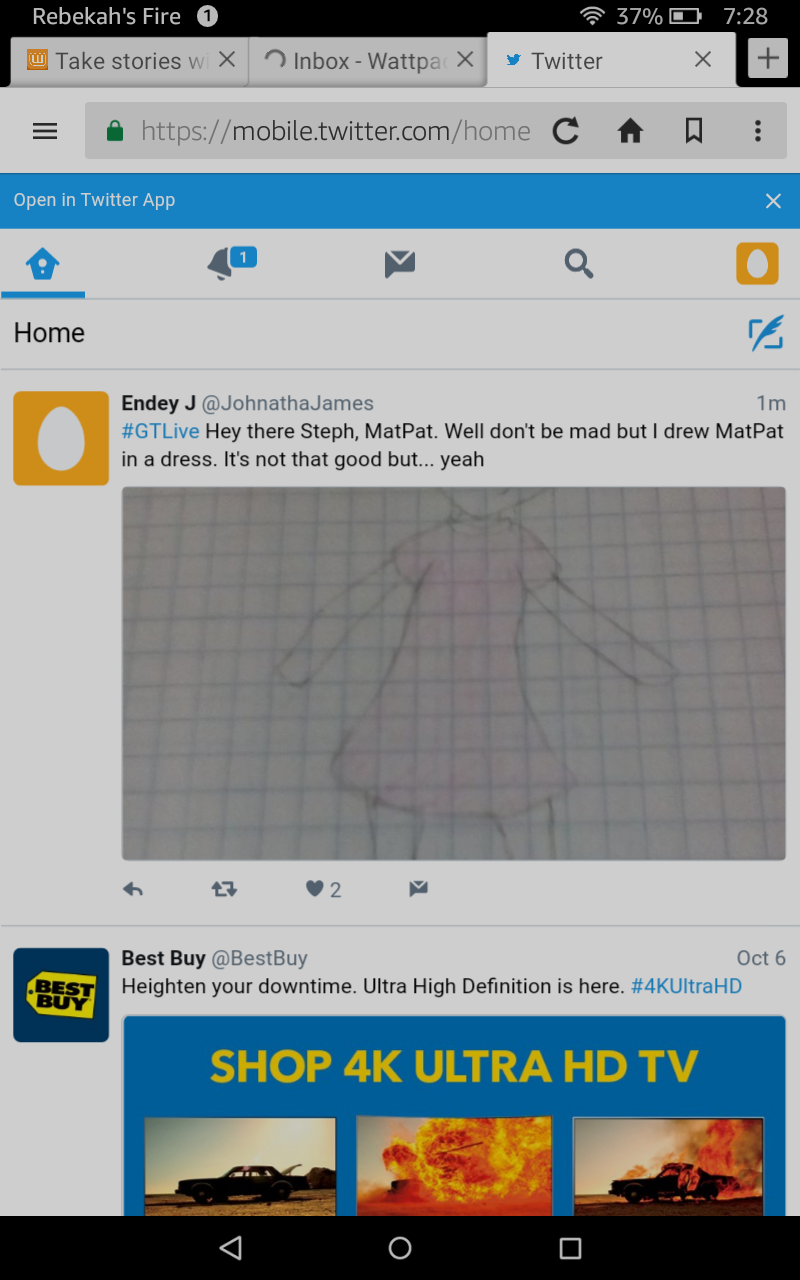This screenshot has width=800, height=1280.
Task: Like Endey J's tweet with heart
Action: click(314, 889)
